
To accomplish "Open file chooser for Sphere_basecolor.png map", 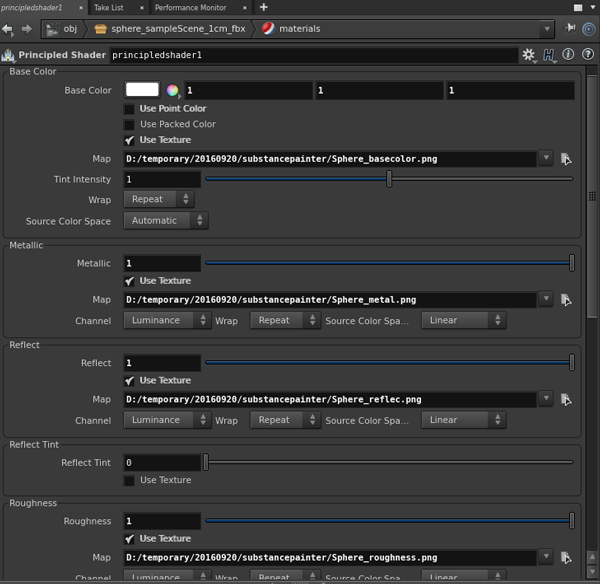I will pyautogui.click(x=566, y=158).
